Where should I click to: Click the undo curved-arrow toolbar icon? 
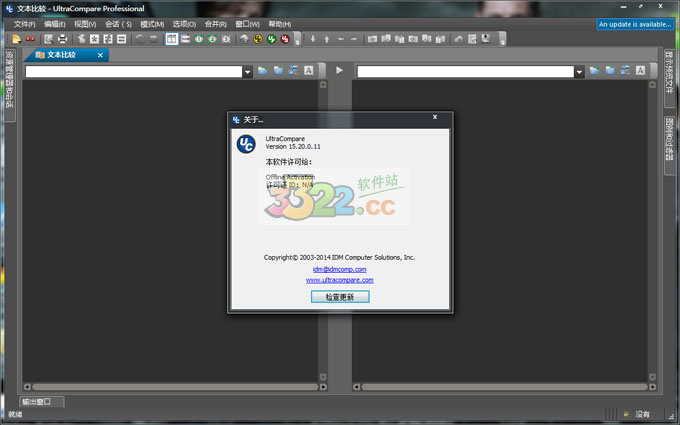tap(458, 39)
